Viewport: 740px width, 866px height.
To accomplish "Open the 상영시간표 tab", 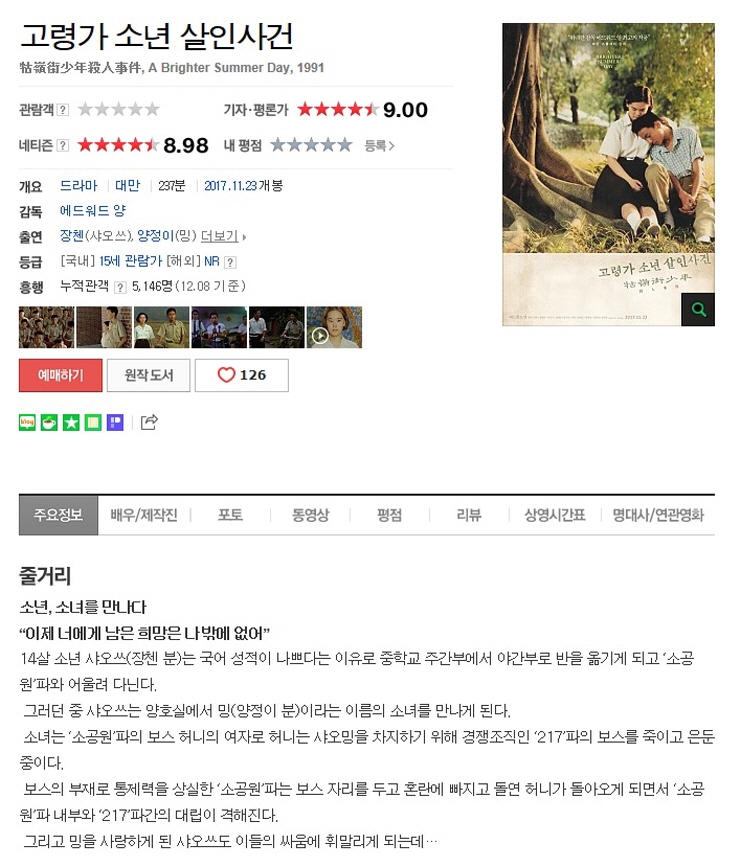I will point(555,515).
